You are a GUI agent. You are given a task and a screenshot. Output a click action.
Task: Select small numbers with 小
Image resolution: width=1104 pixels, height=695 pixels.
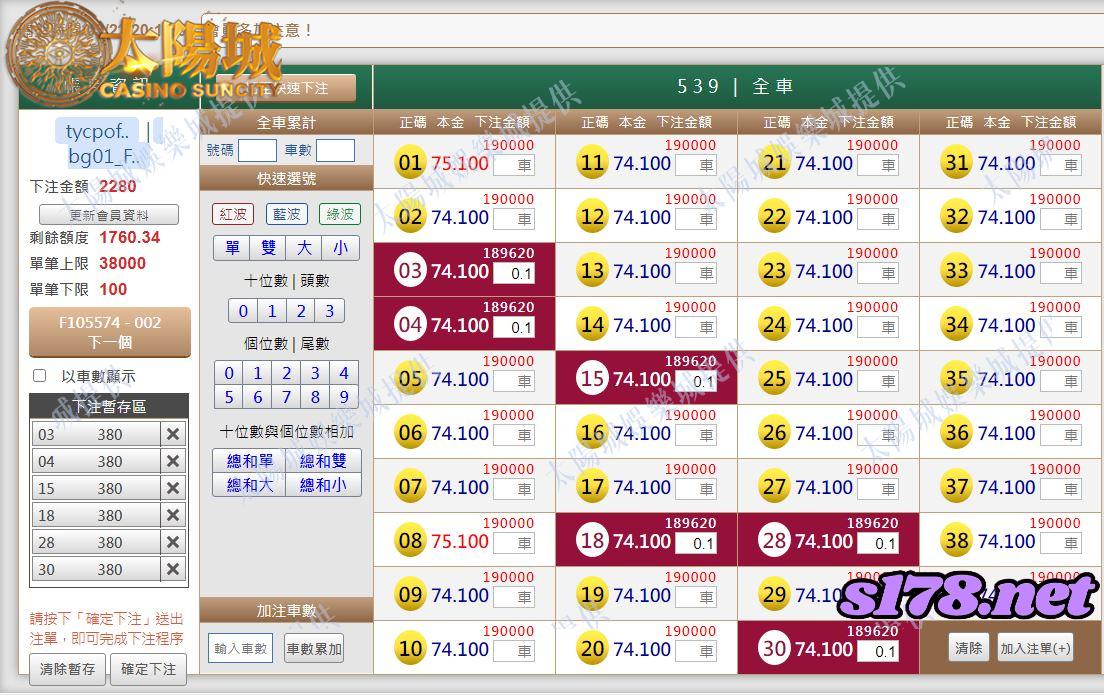coord(341,248)
